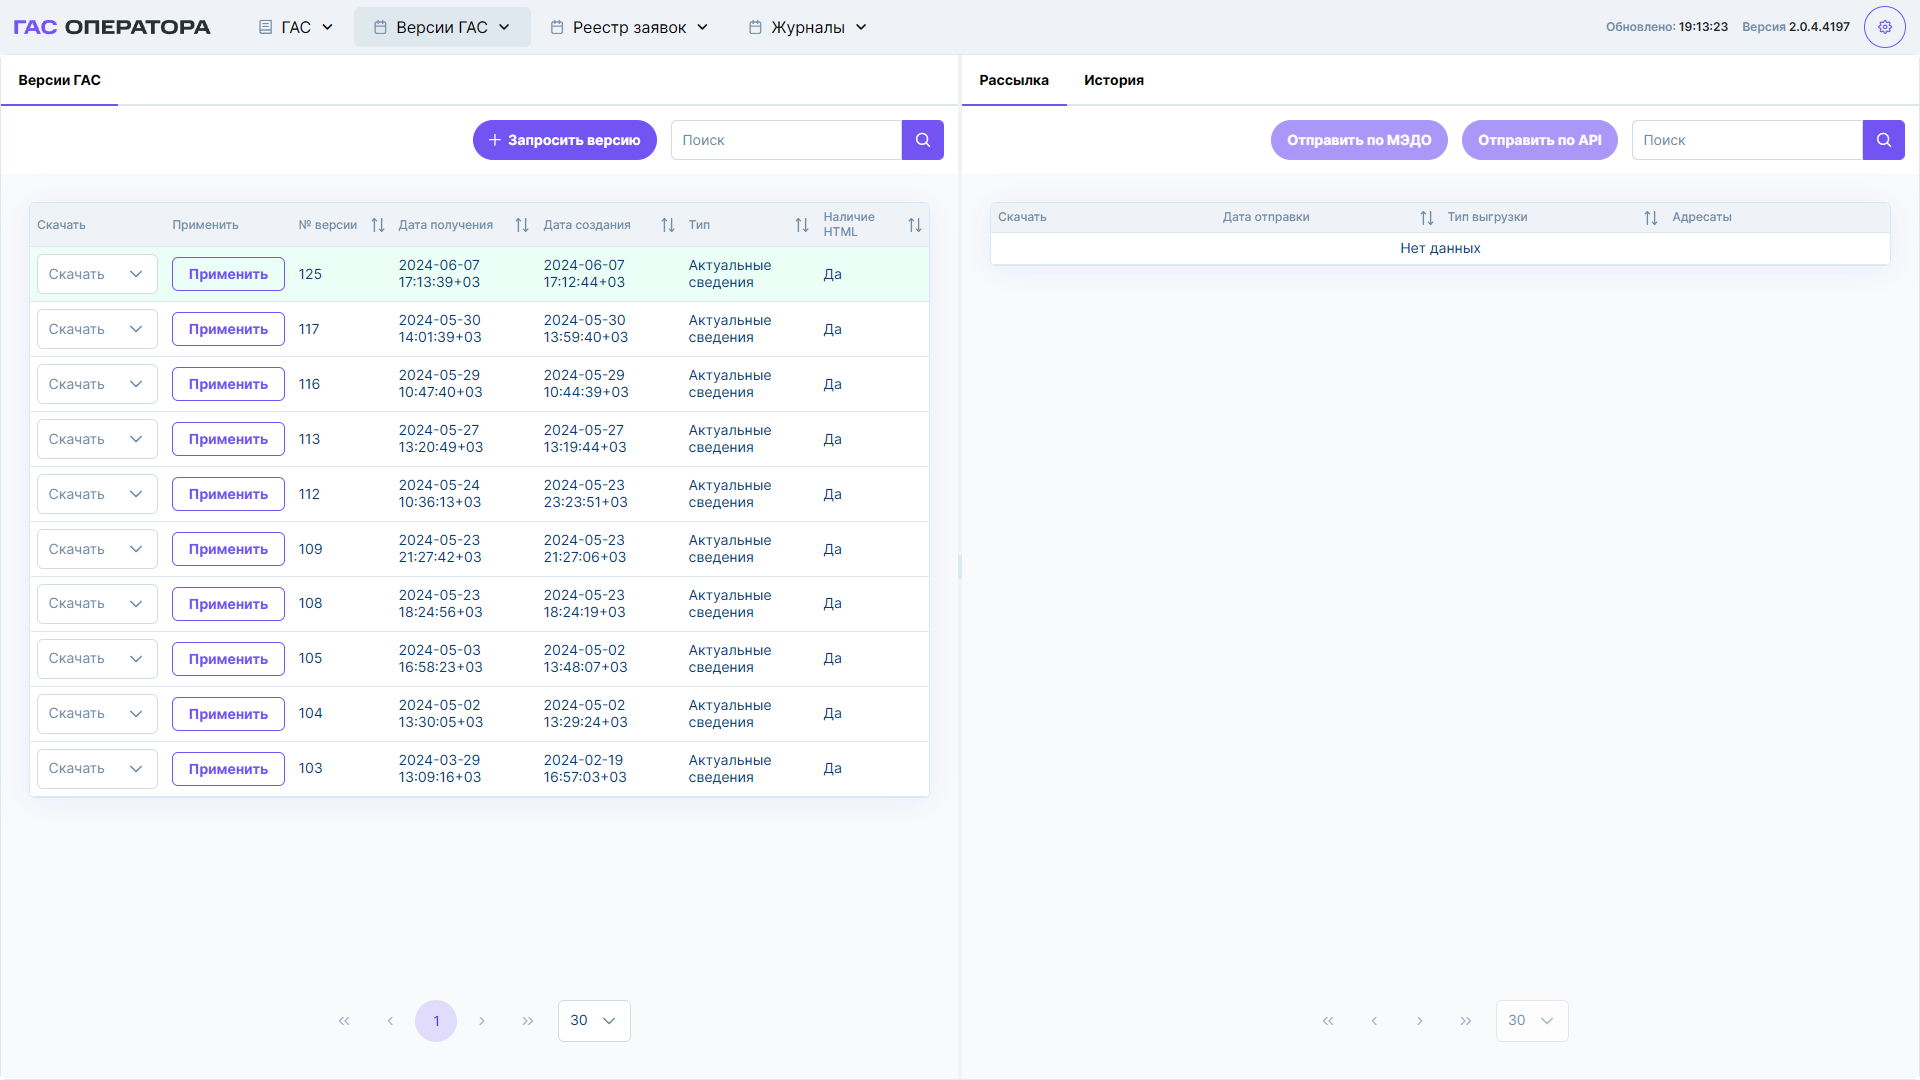
Task: Apply version 109
Action: pyautogui.click(x=228, y=549)
